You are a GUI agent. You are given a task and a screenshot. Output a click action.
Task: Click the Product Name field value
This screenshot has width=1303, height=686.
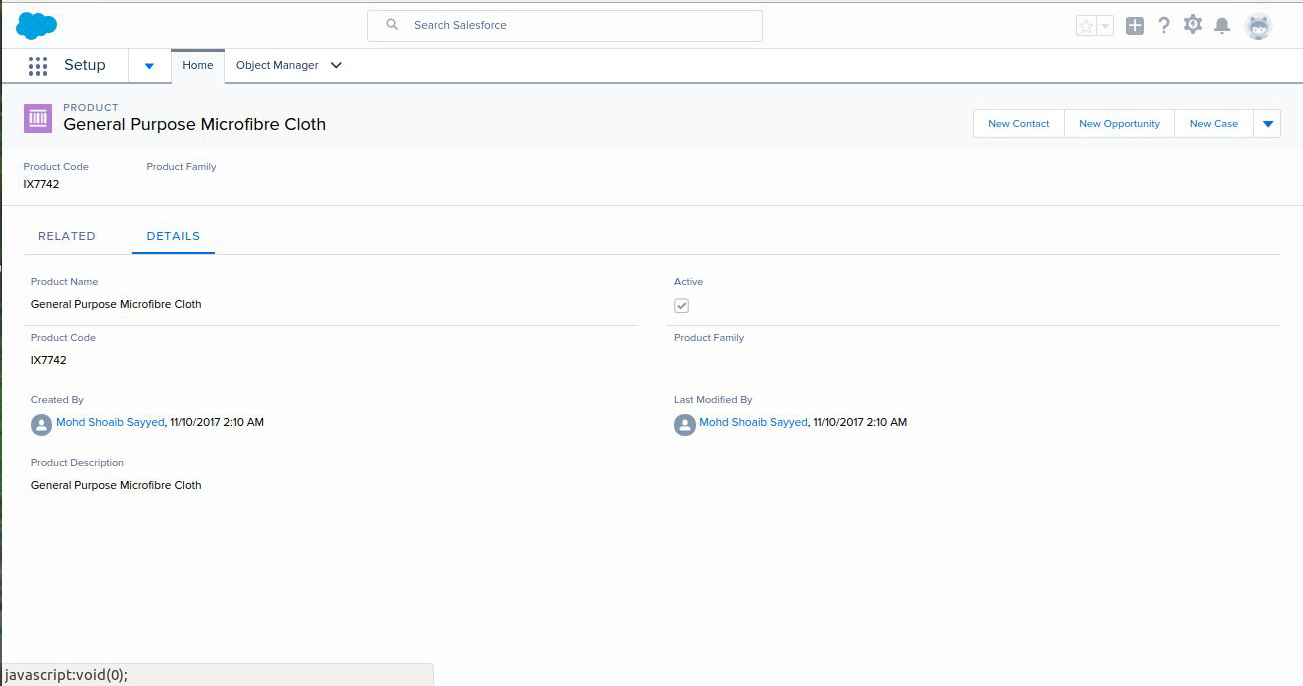[x=116, y=304]
